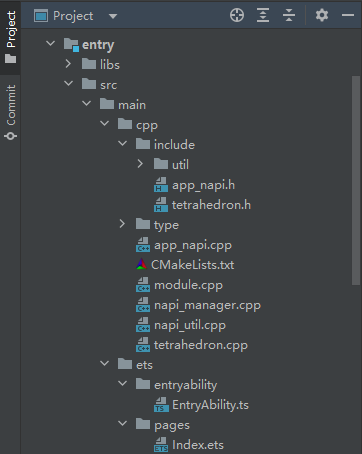Click the util folder icon
Image resolution: width=362 pixels, height=454 pixels.
click(x=161, y=164)
